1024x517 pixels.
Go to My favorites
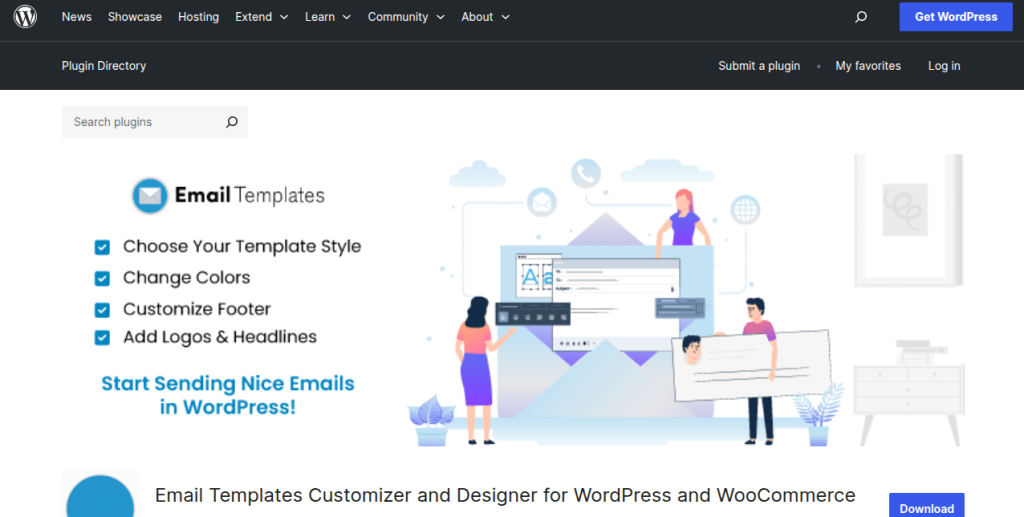[x=868, y=66]
